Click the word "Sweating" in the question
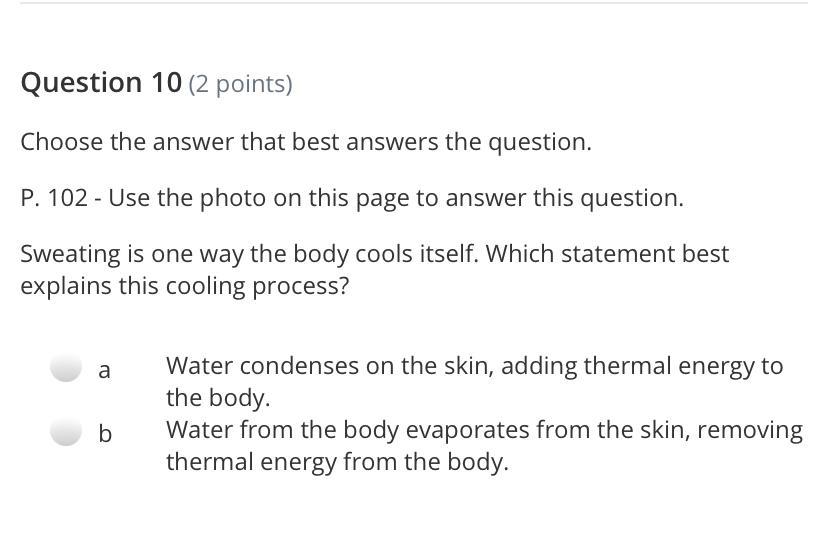 71,255
